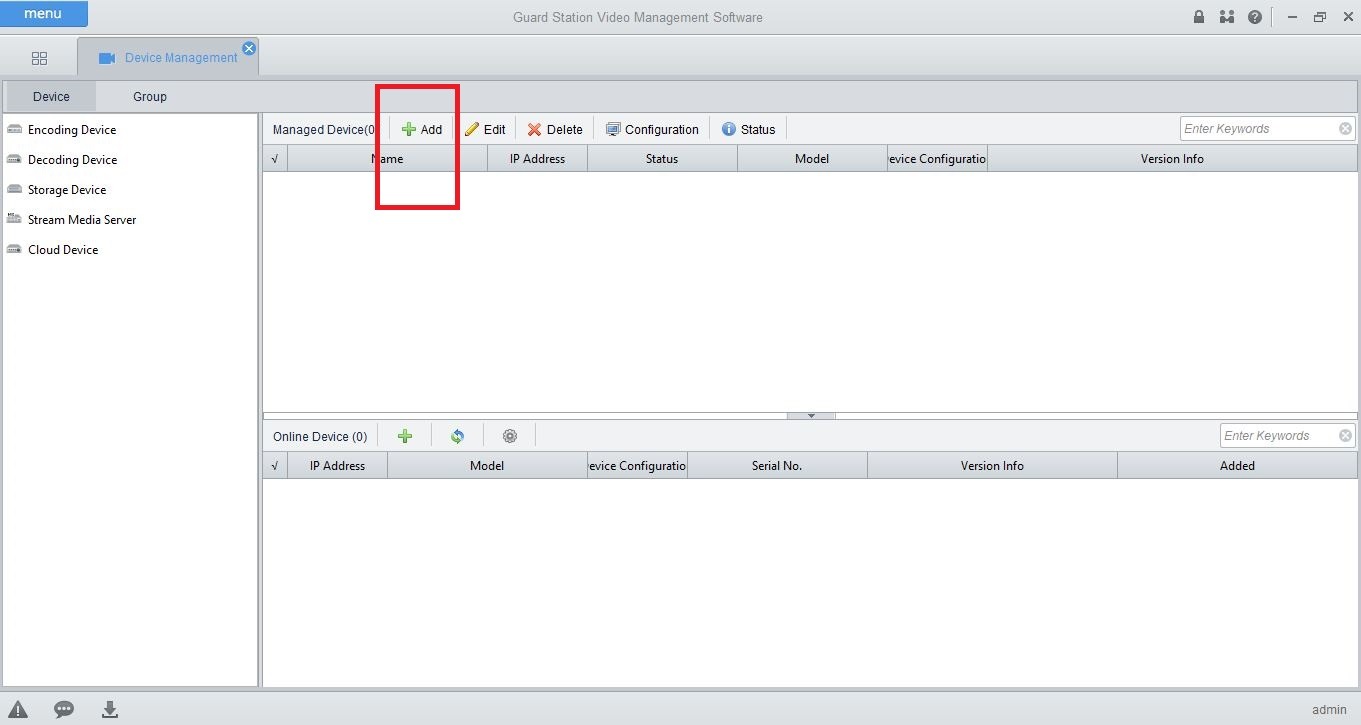The image size is (1361, 725).
Task: Click the Add button in Managed Device toolbar
Action: click(422, 129)
